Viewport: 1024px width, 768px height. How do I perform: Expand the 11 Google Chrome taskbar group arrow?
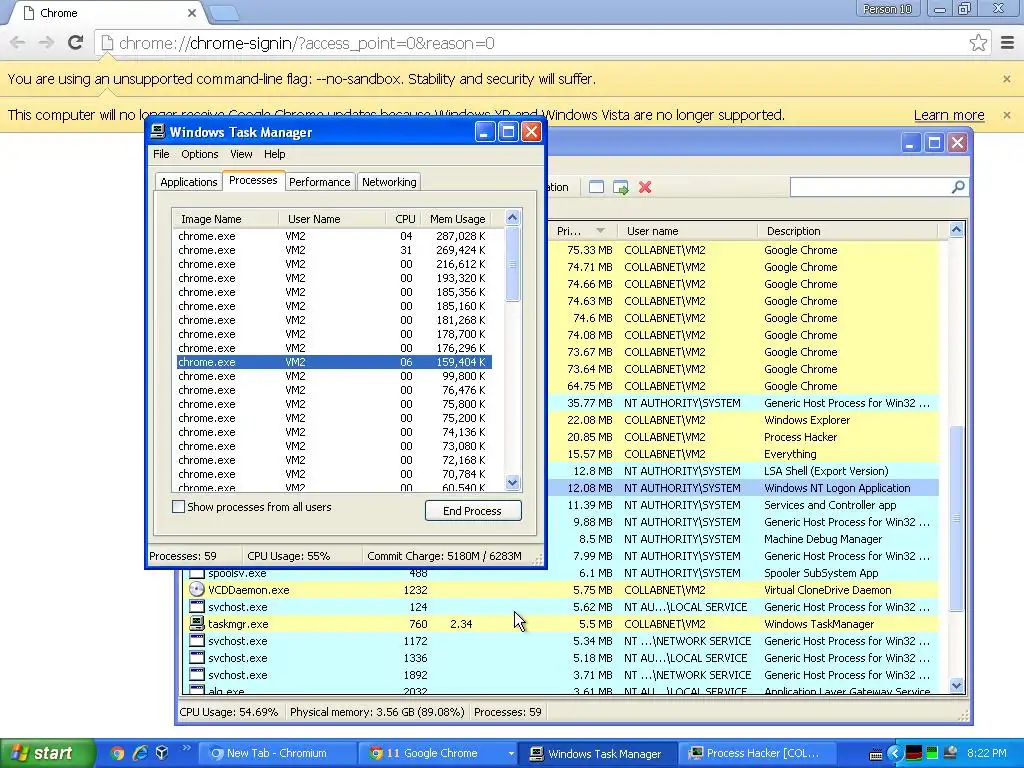coord(511,754)
